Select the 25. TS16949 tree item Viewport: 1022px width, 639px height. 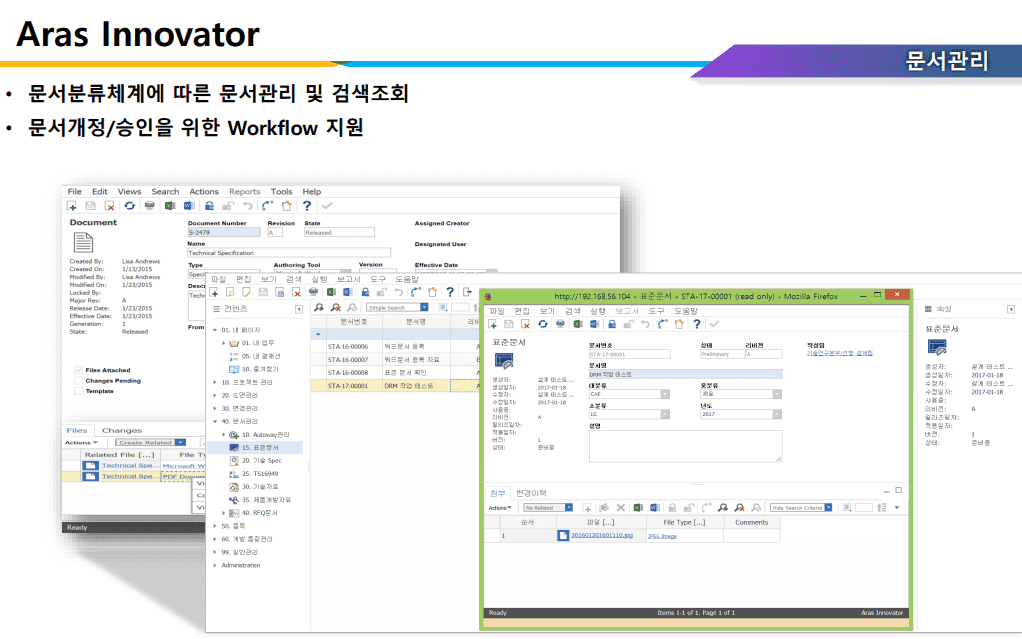coord(260,474)
